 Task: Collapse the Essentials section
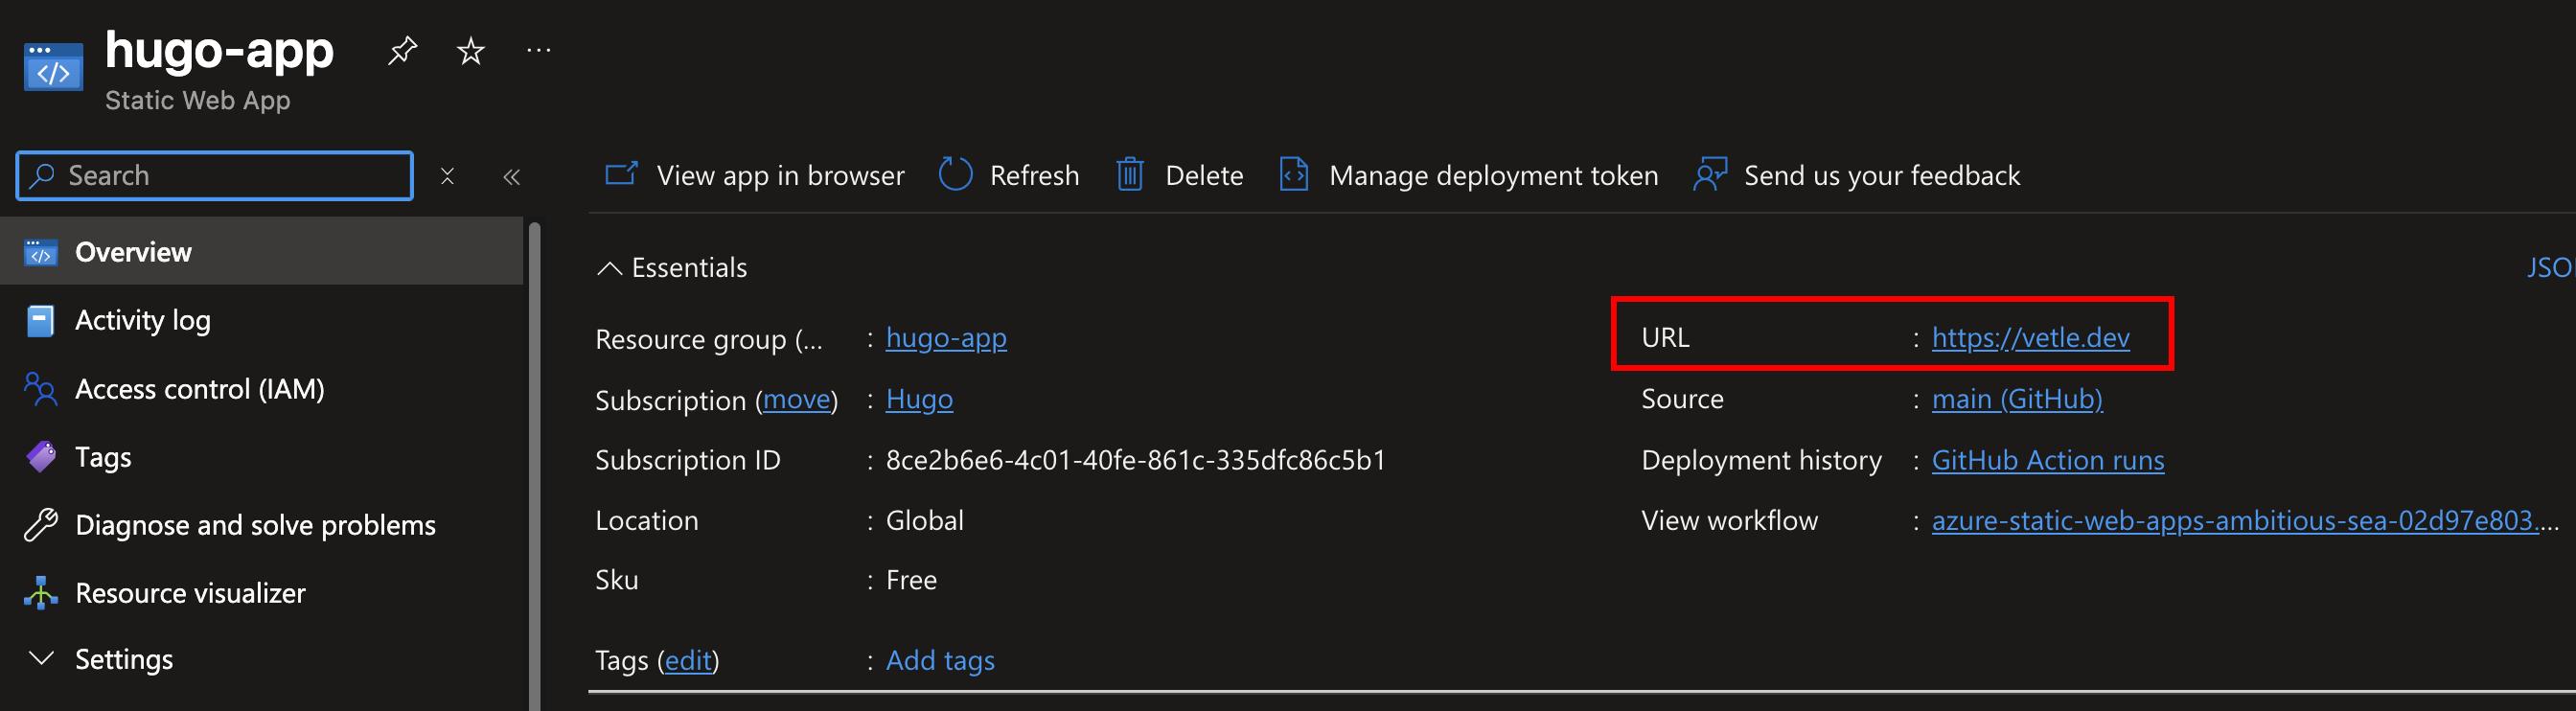(609, 268)
